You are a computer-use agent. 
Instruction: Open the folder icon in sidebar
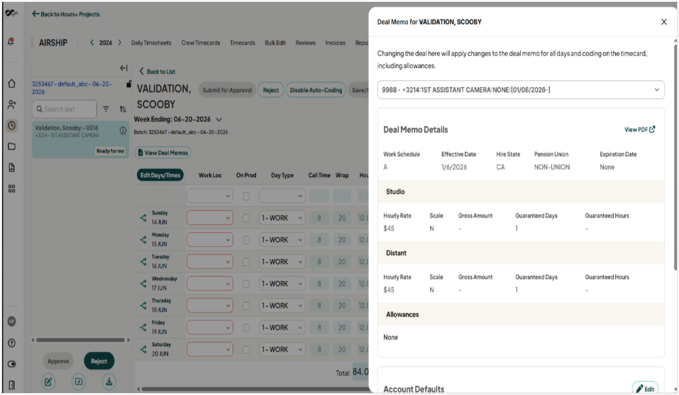12,146
